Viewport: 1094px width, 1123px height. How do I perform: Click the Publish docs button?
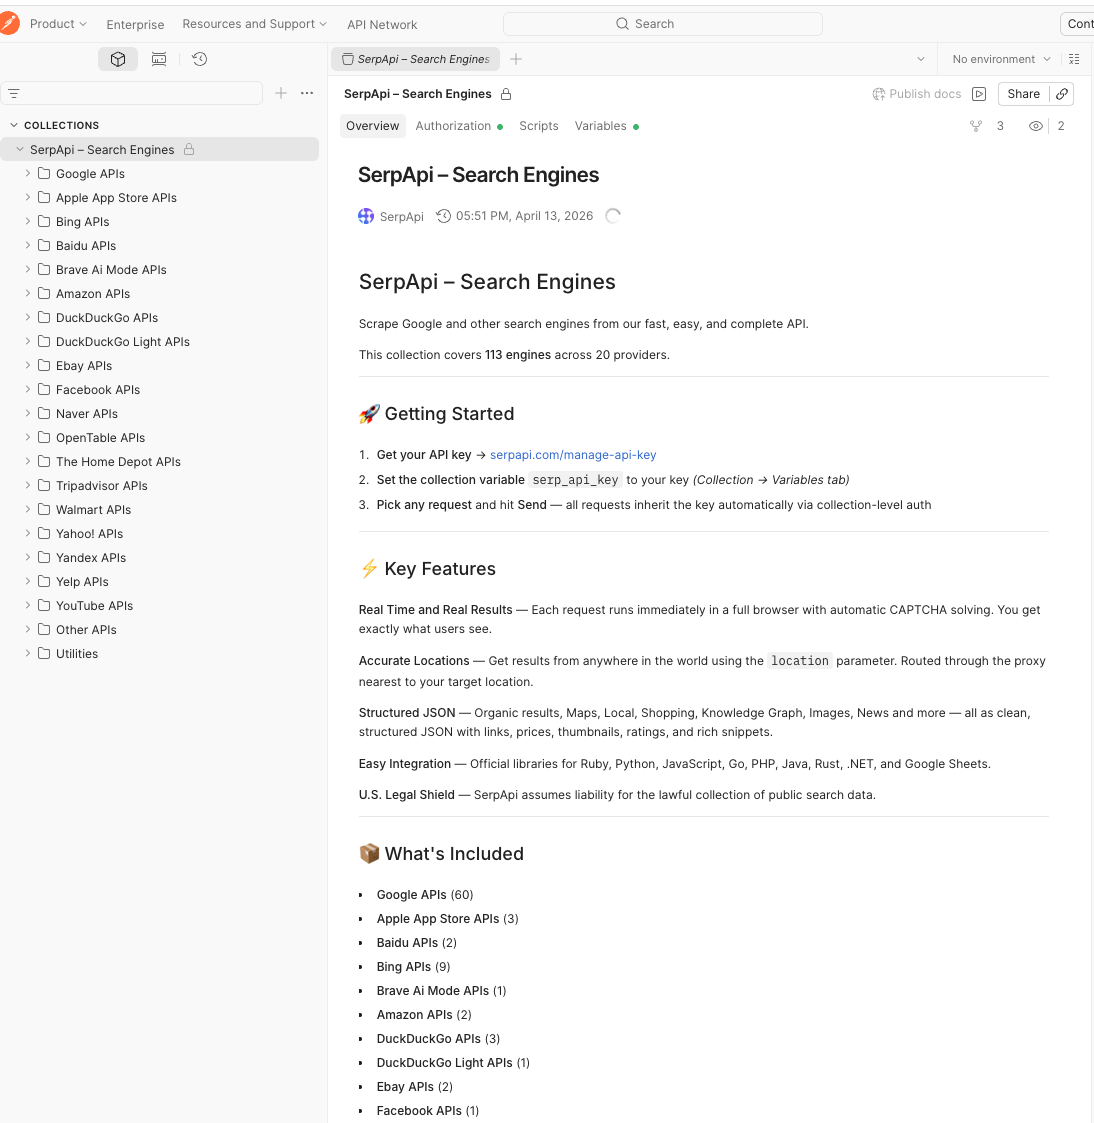[916, 94]
